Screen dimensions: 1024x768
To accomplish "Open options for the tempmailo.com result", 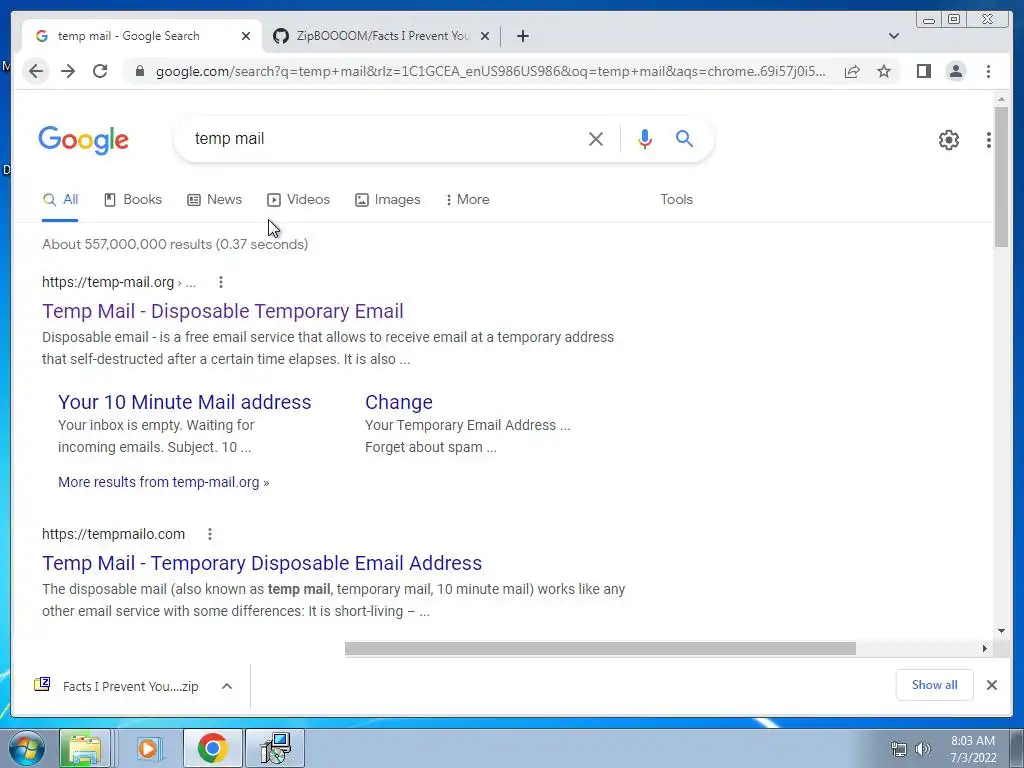I will pyautogui.click(x=210, y=534).
